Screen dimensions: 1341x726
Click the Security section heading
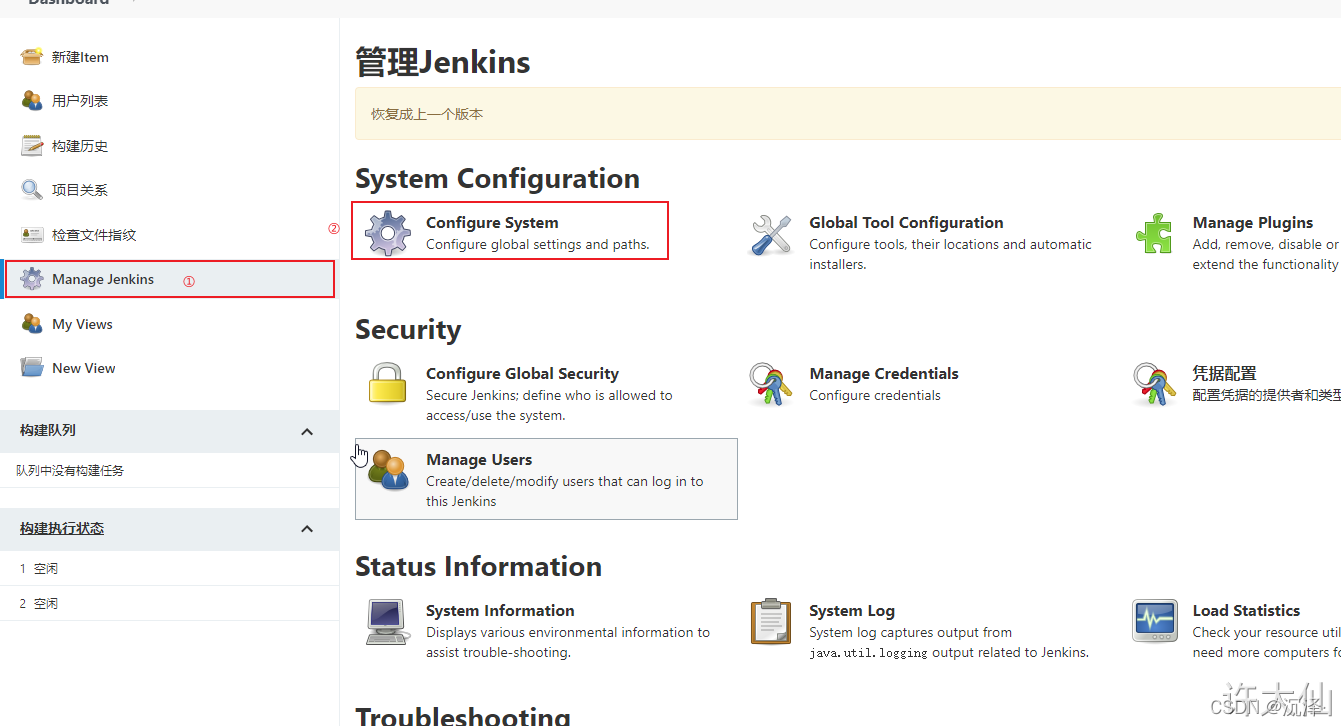click(x=408, y=330)
